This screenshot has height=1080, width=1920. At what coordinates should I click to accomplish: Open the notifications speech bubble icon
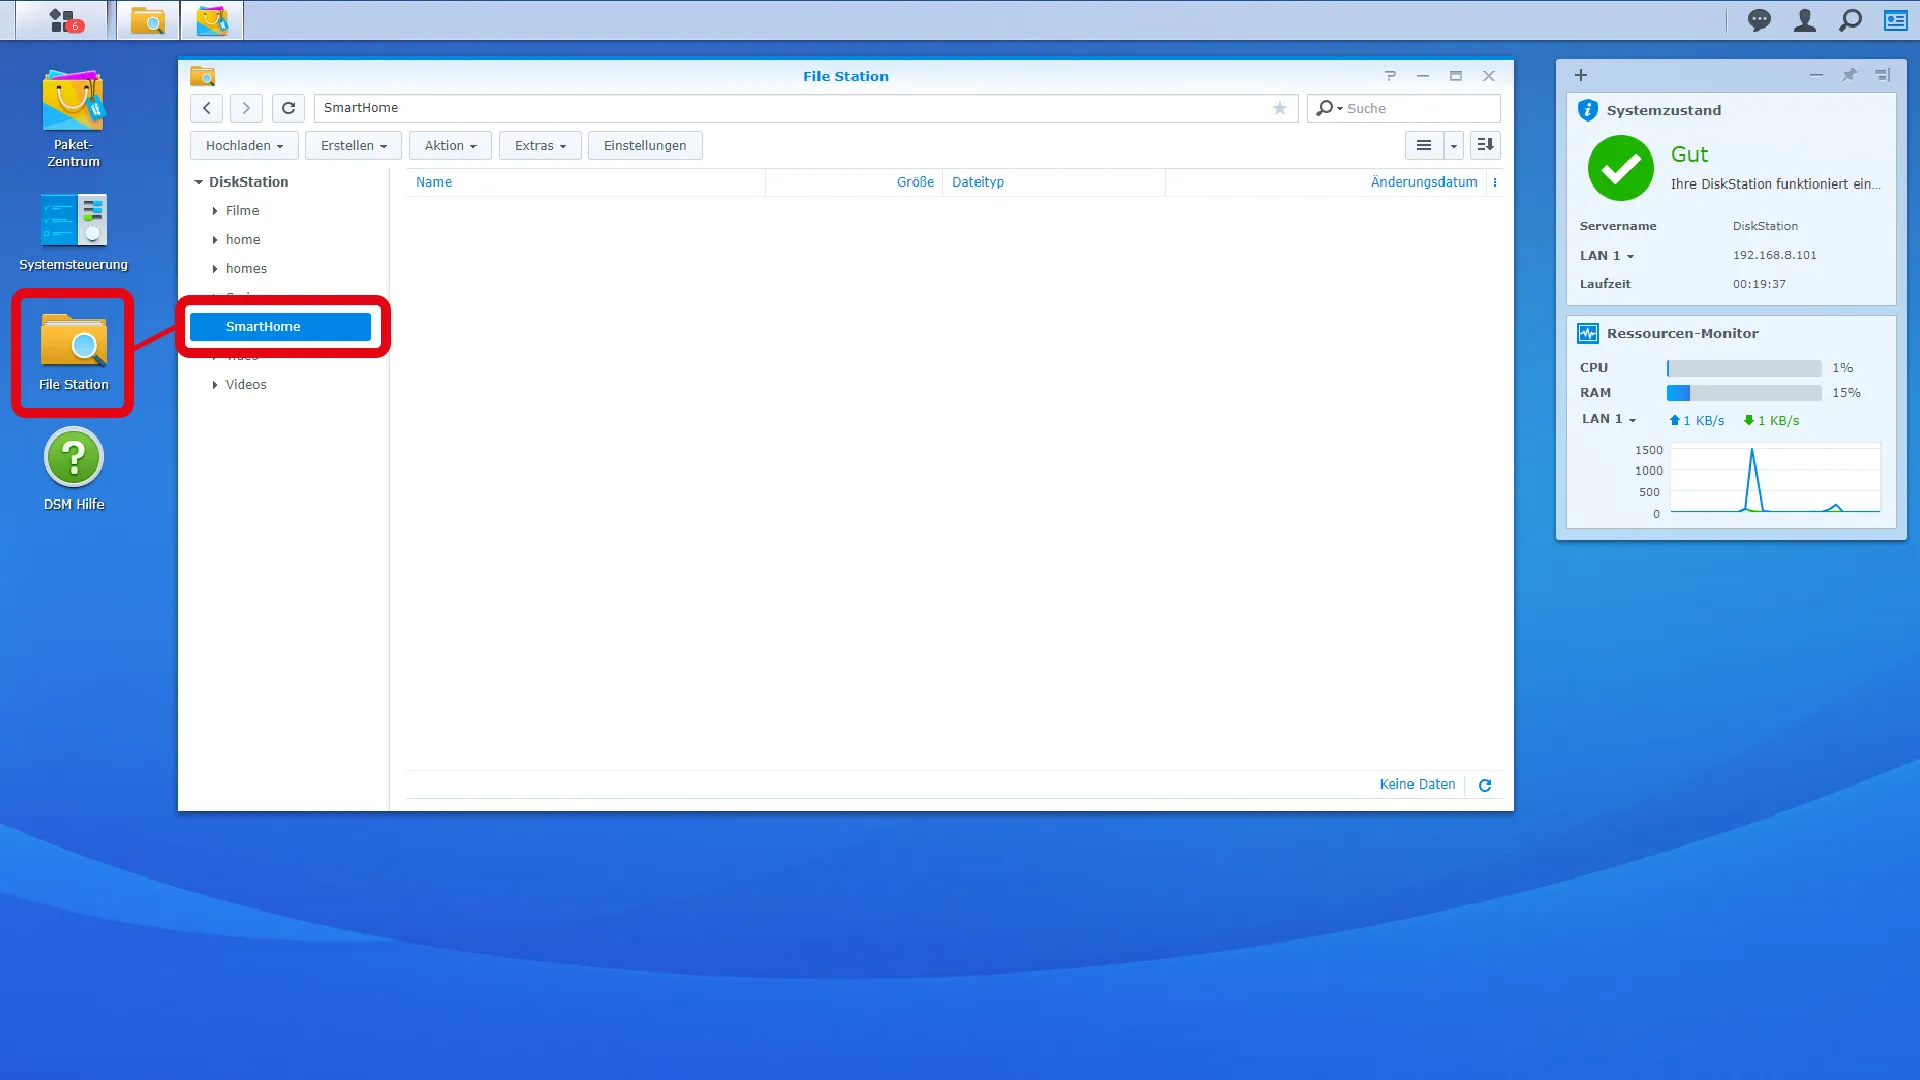click(1759, 20)
